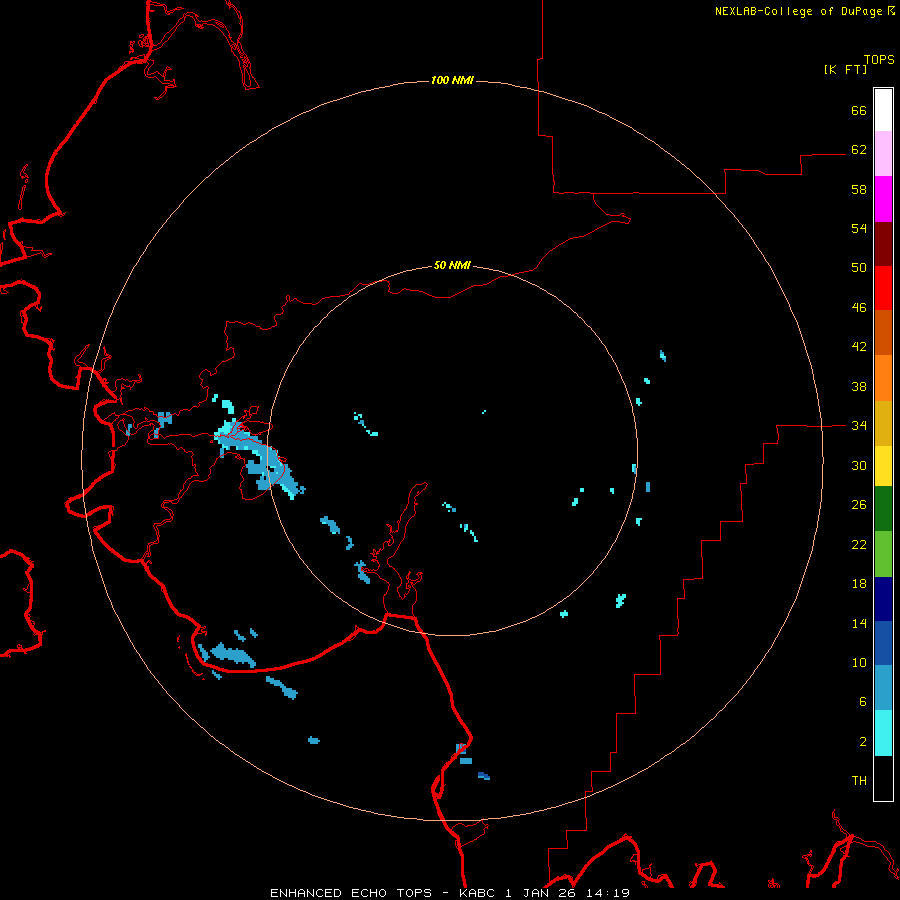The width and height of the screenshot is (900, 900).
Task: Click the magenta legend swatch
Action: pyautogui.click(x=883, y=199)
